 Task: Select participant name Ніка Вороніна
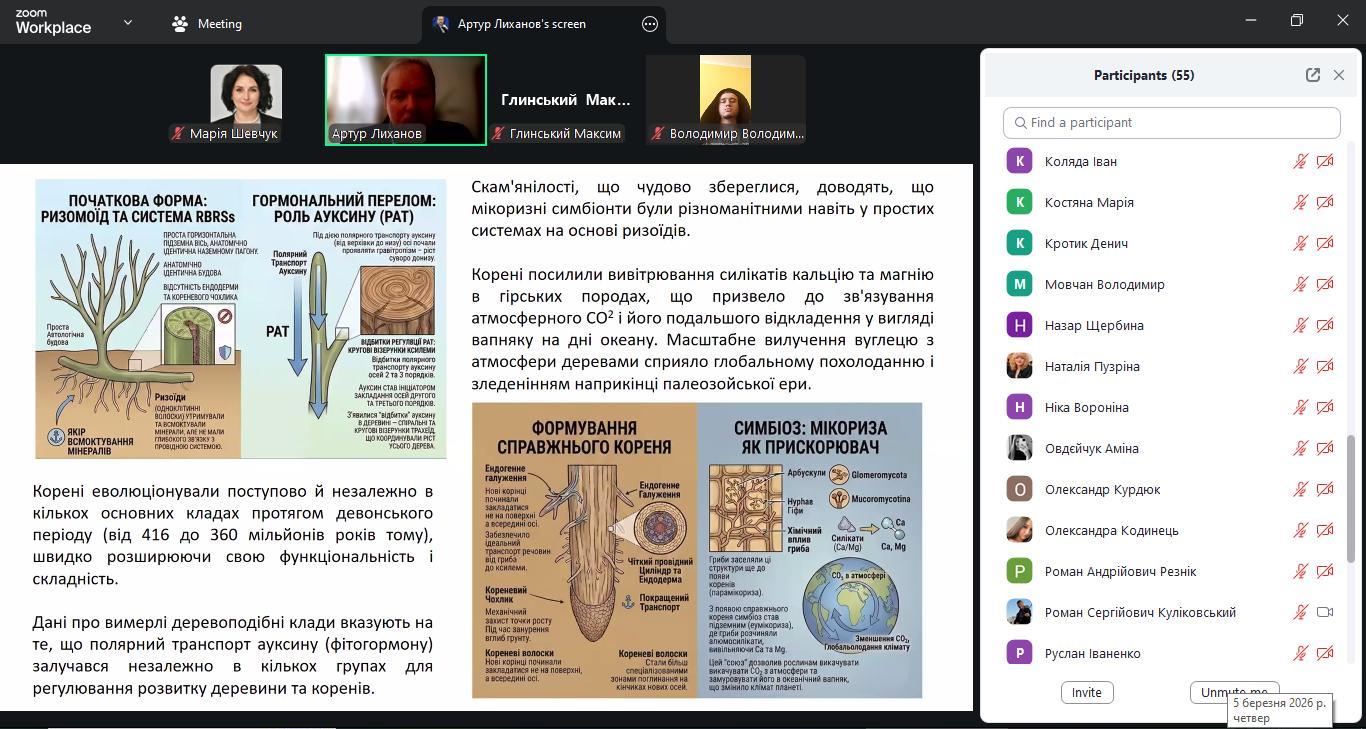click(1087, 407)
